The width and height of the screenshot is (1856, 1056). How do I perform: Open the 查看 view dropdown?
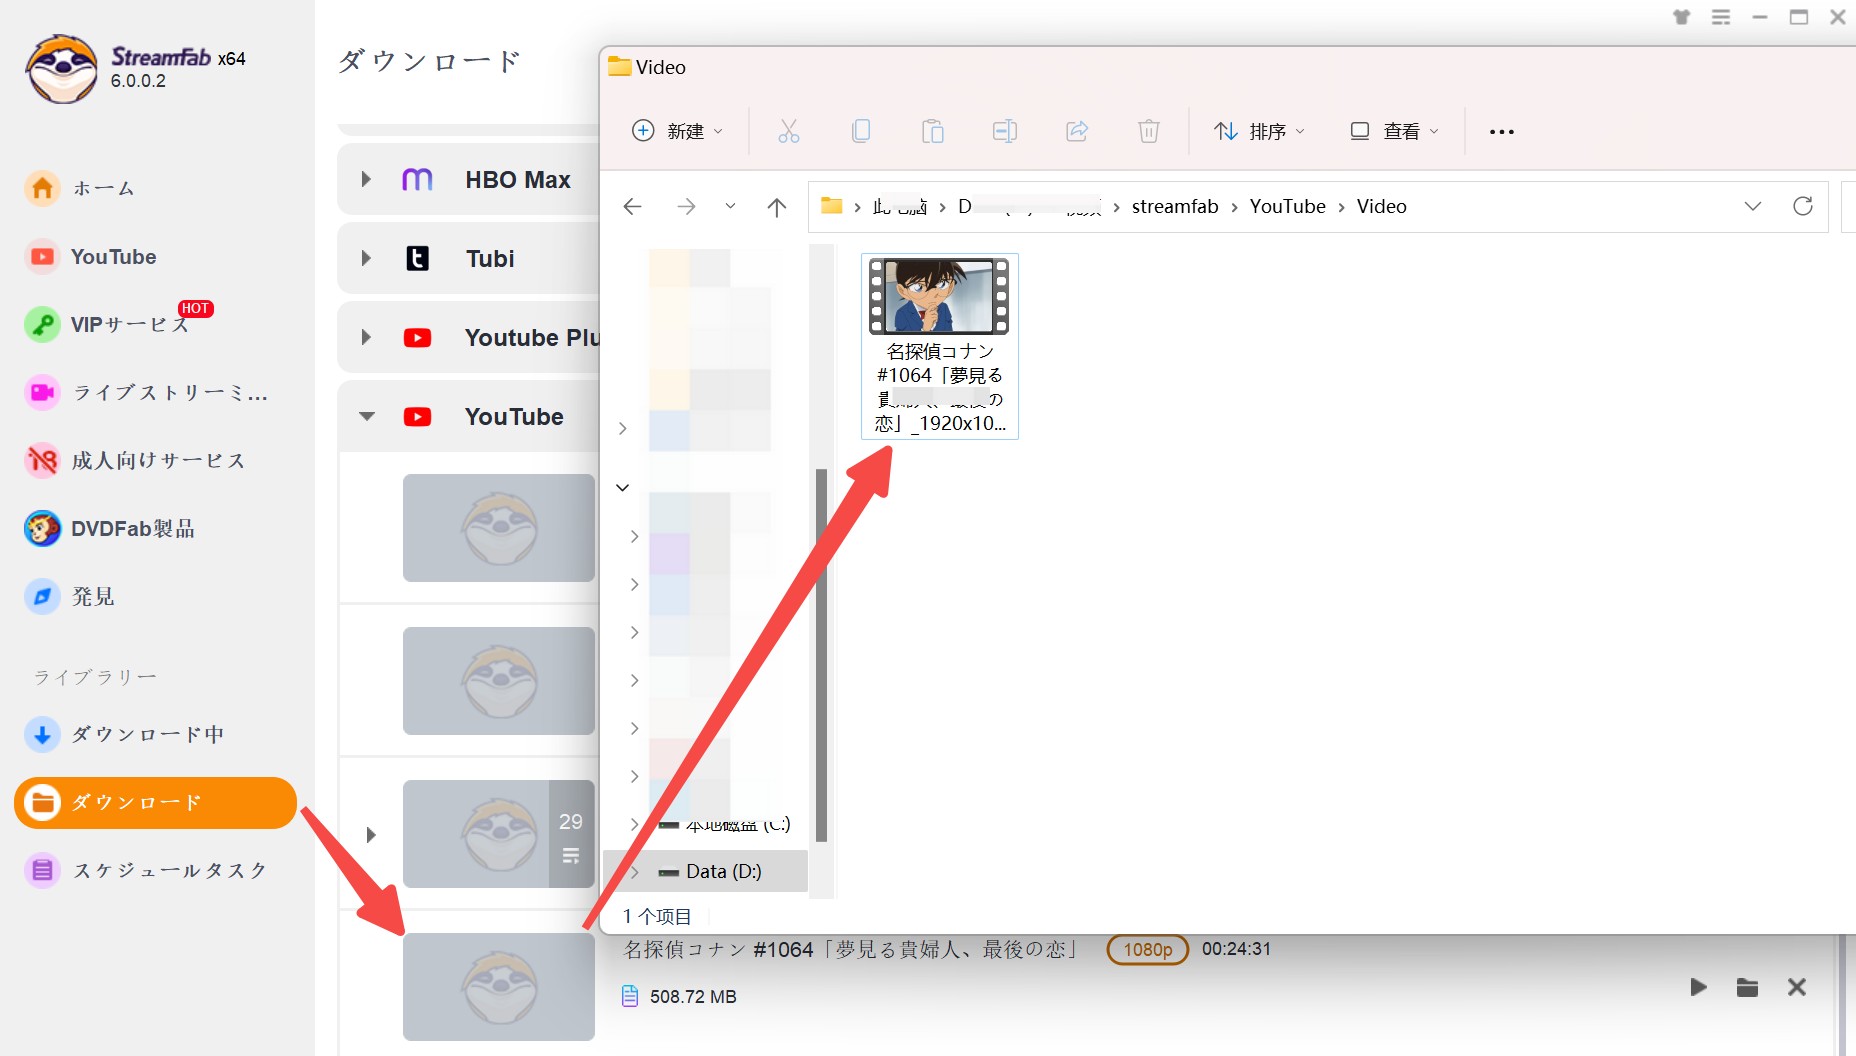tap(1394, 131)
